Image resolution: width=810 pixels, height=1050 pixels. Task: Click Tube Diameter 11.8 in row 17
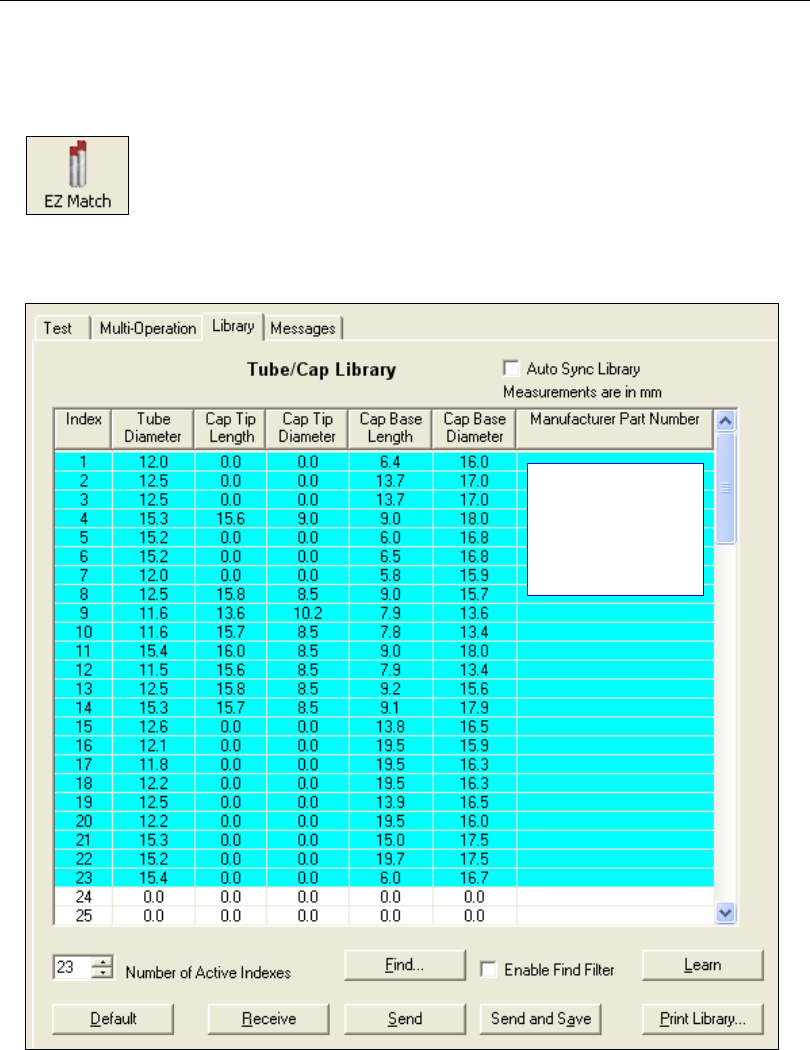pos(153,765)
